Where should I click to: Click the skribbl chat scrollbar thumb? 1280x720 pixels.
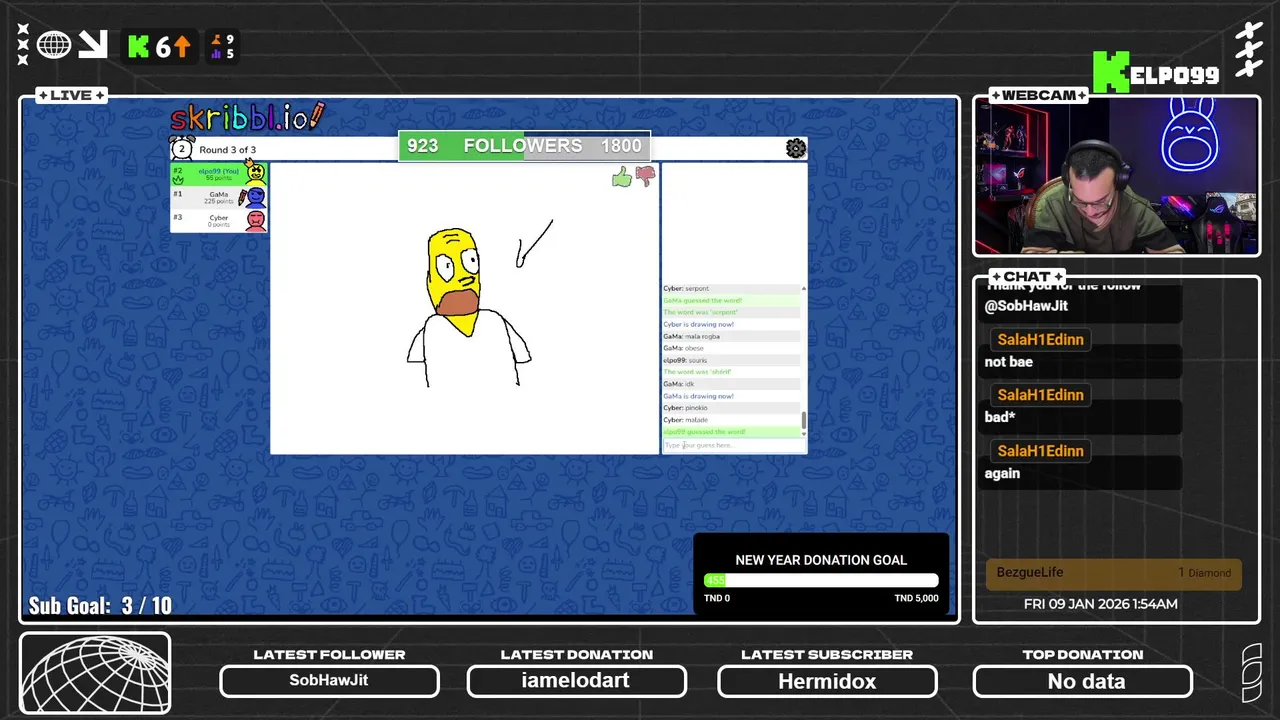click(x=804, y=420)
